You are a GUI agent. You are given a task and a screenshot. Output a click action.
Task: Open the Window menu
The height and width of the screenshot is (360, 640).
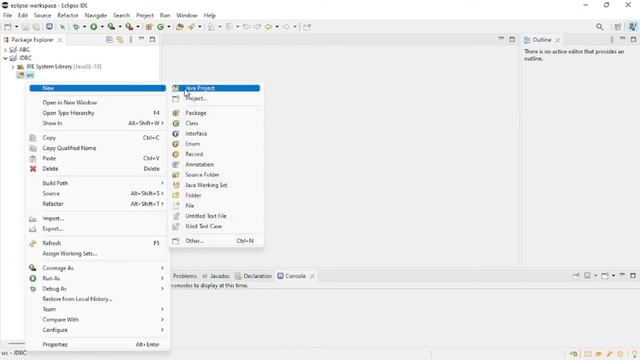pos(187,16)
